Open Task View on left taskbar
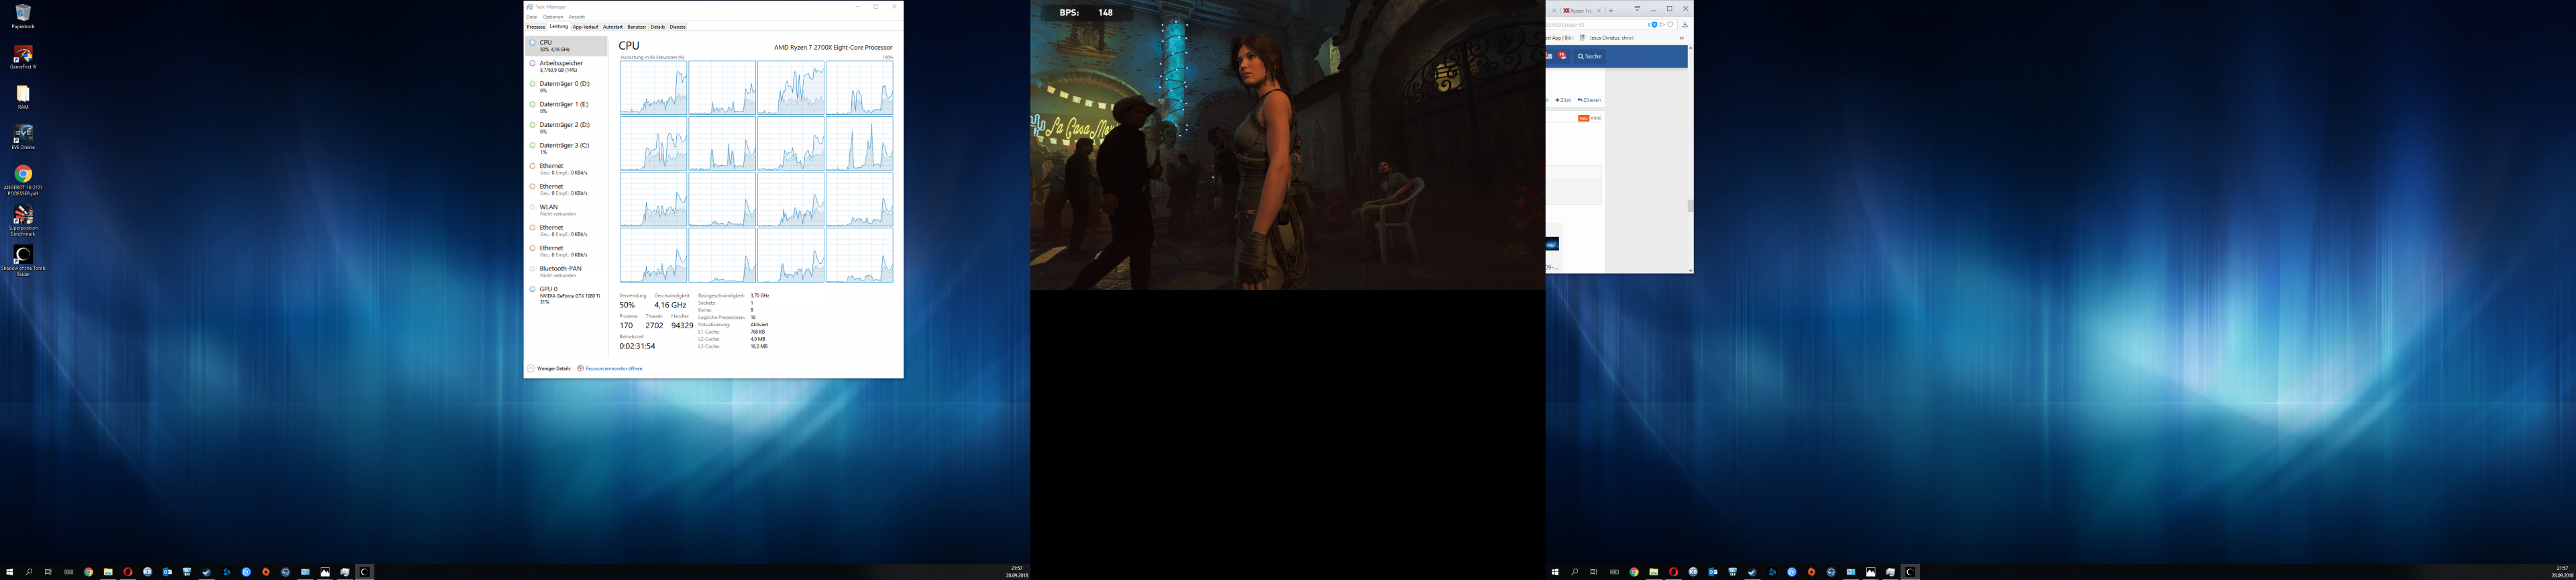 click(x=48, y=572)
